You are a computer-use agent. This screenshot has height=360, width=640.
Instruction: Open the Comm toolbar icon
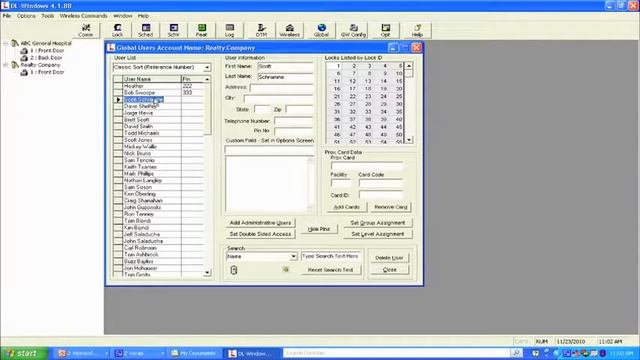86,30
